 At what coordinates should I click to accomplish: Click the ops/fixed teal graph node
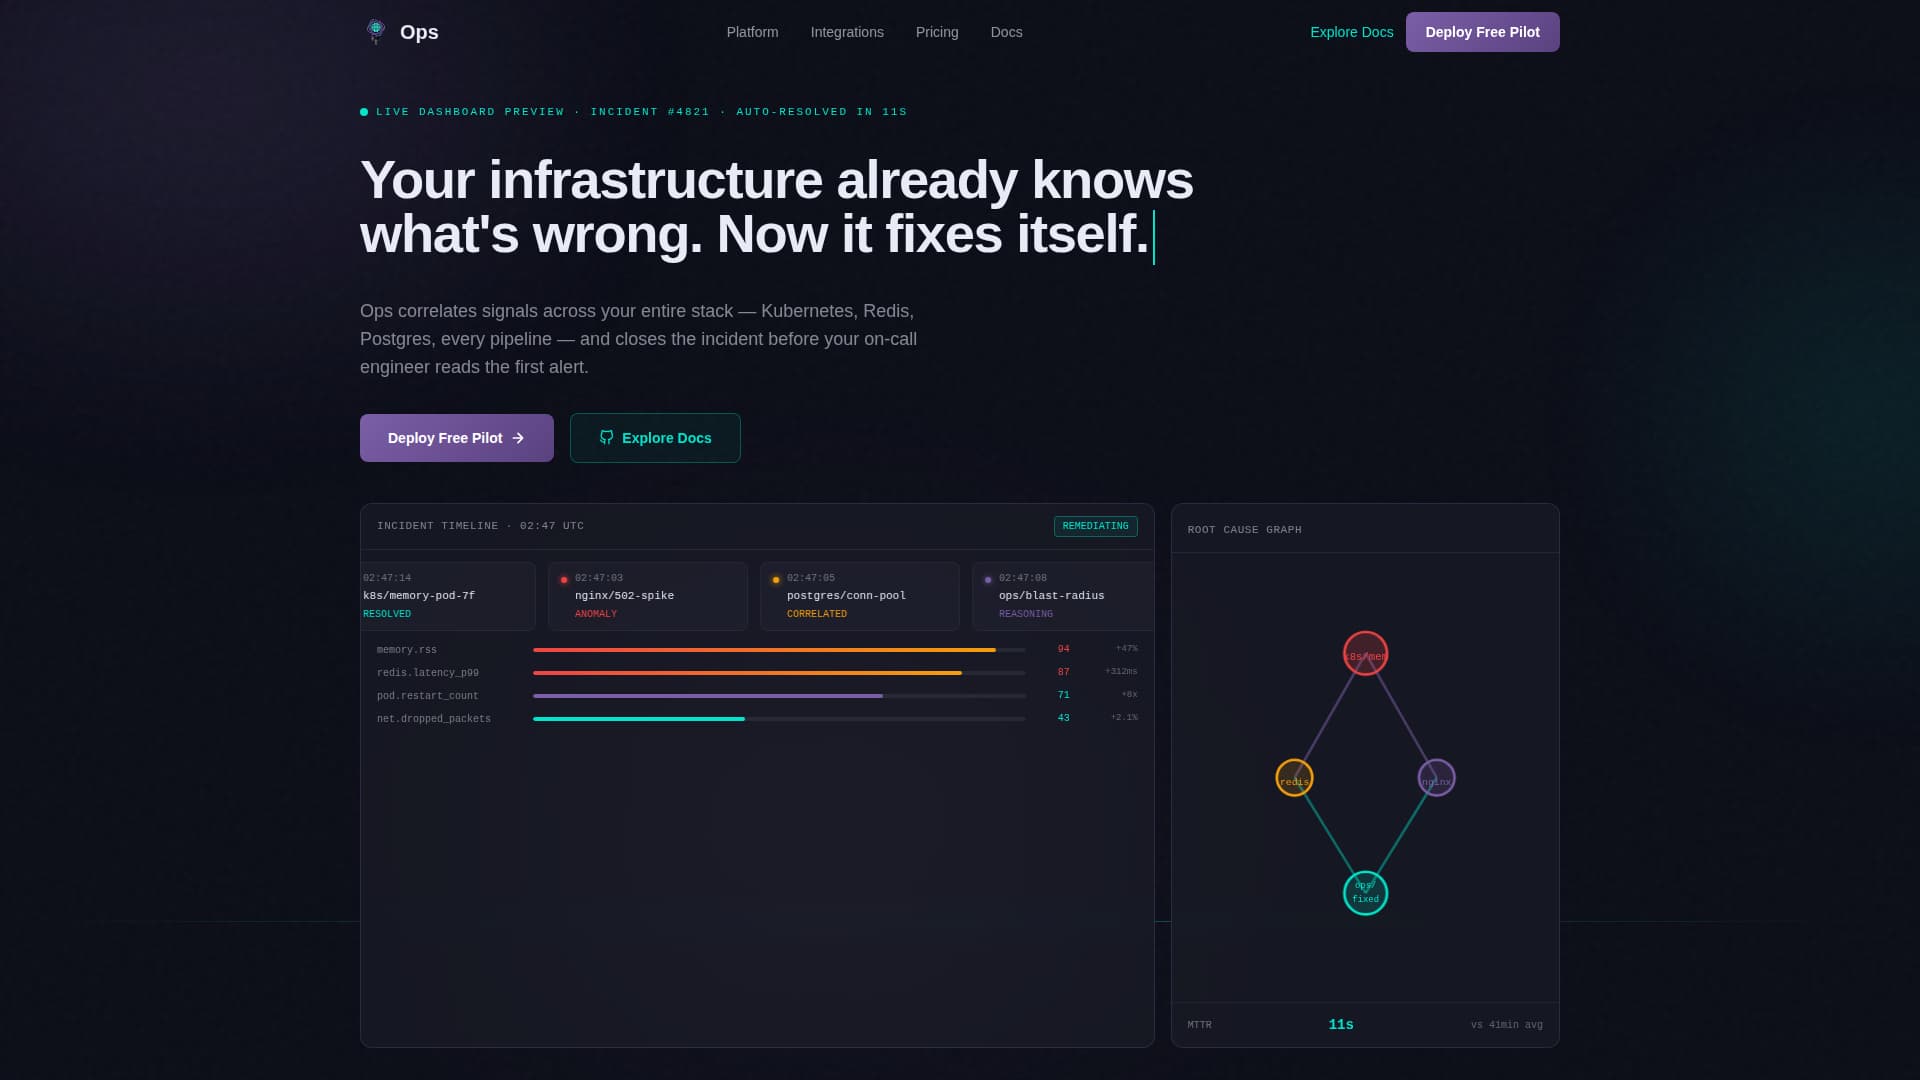click(1365, 893)
